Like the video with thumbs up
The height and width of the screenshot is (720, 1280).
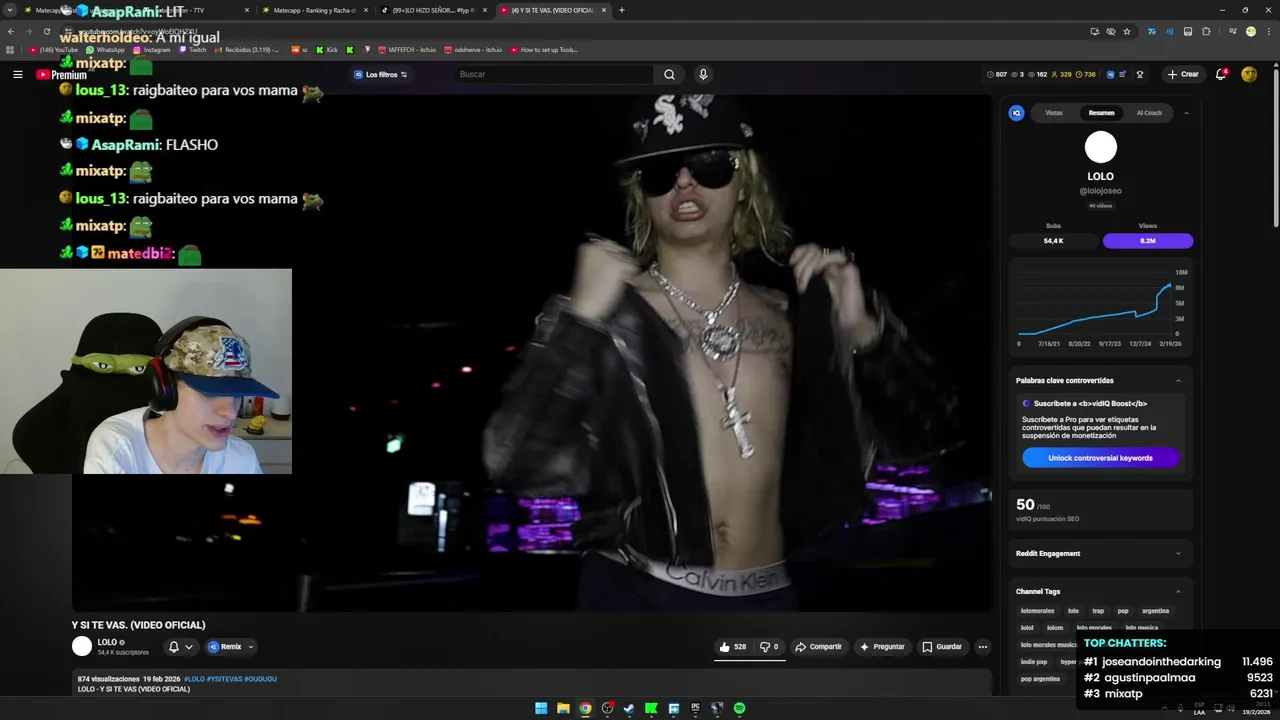tap(732, 647)
